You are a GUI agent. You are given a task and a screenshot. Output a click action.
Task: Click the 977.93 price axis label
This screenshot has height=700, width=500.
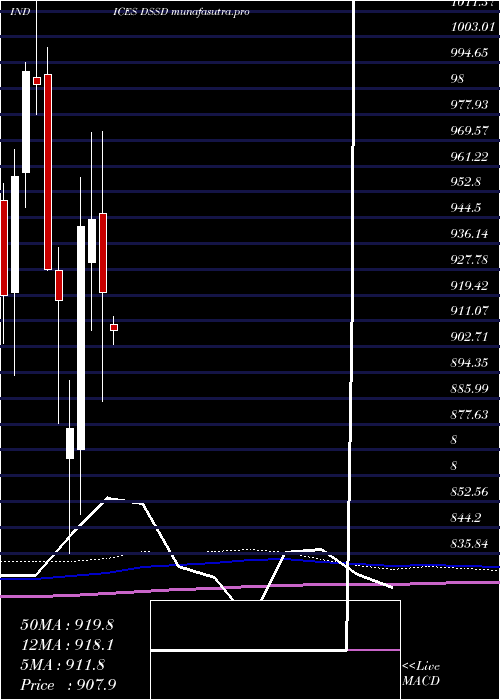coord(469,104)
